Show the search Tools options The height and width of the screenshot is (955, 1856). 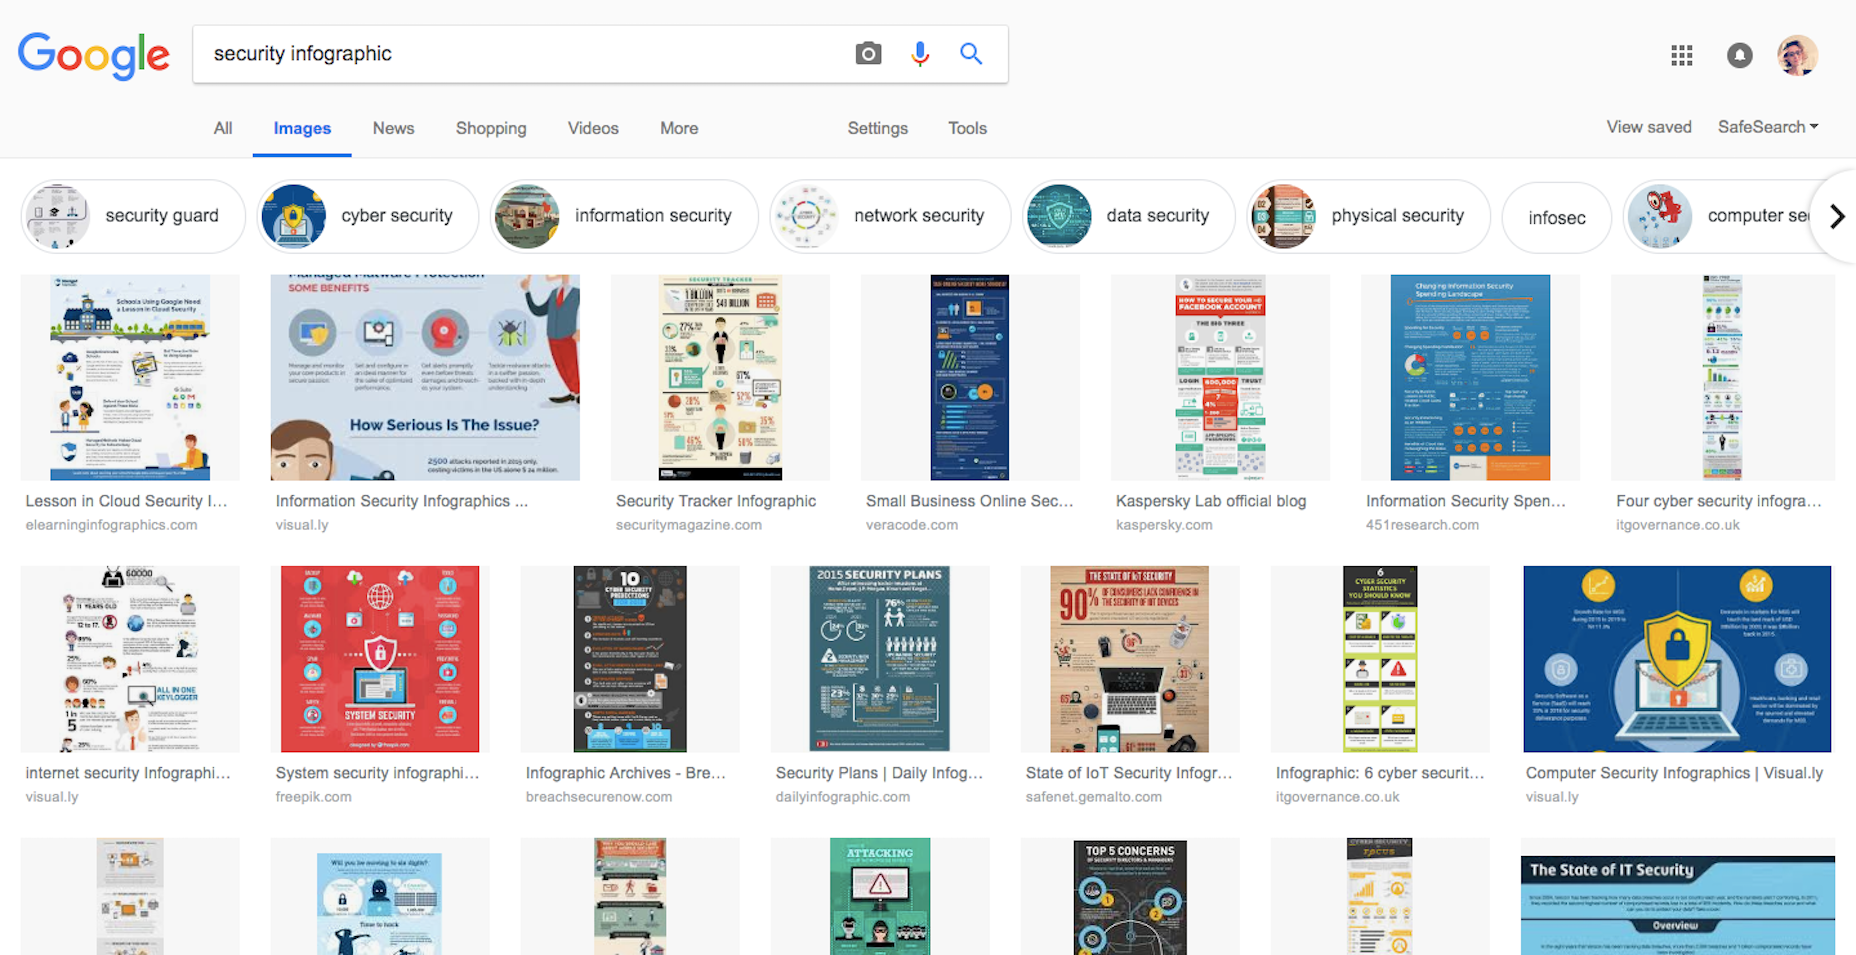coord(967,128)
